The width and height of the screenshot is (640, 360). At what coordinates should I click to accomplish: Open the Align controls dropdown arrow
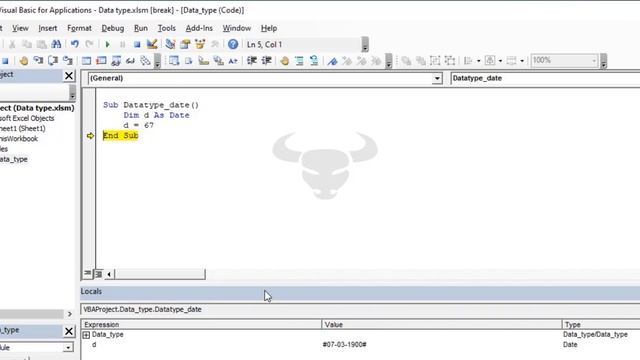click(x=478, y=61)
